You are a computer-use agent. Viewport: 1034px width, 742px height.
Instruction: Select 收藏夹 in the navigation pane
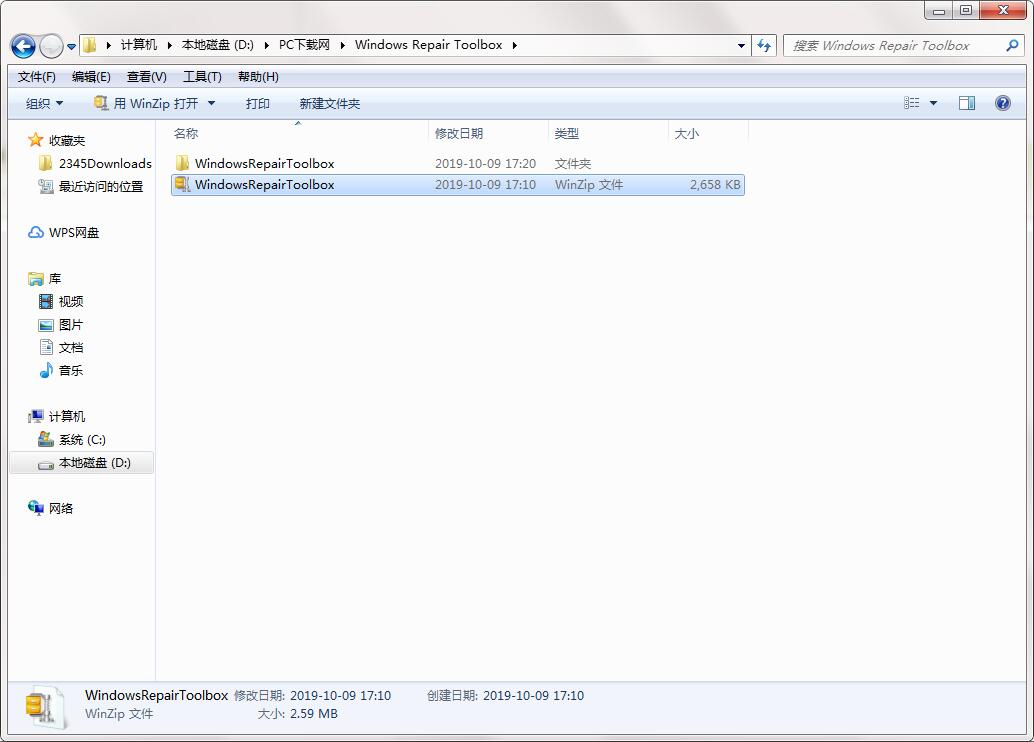click(x=67, y=140)
